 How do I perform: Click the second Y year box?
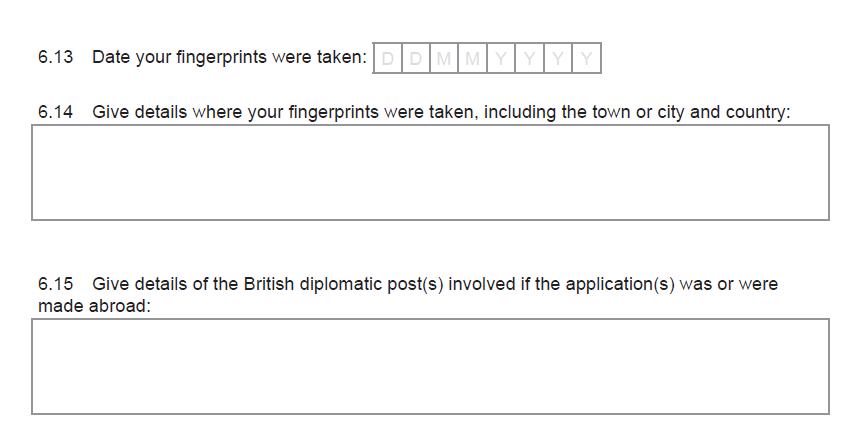[529, 58]
